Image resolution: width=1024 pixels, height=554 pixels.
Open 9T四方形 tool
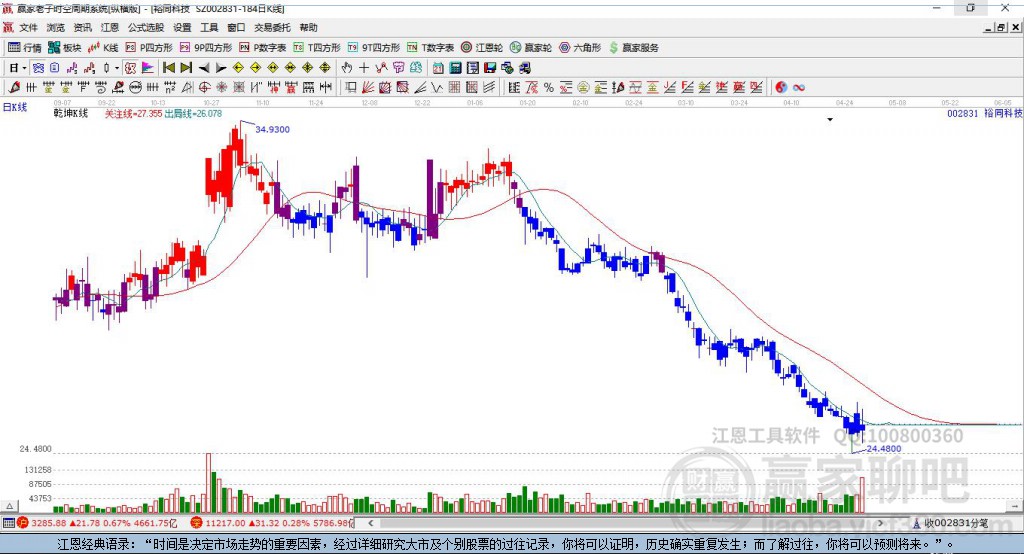[x=374, y=48]
